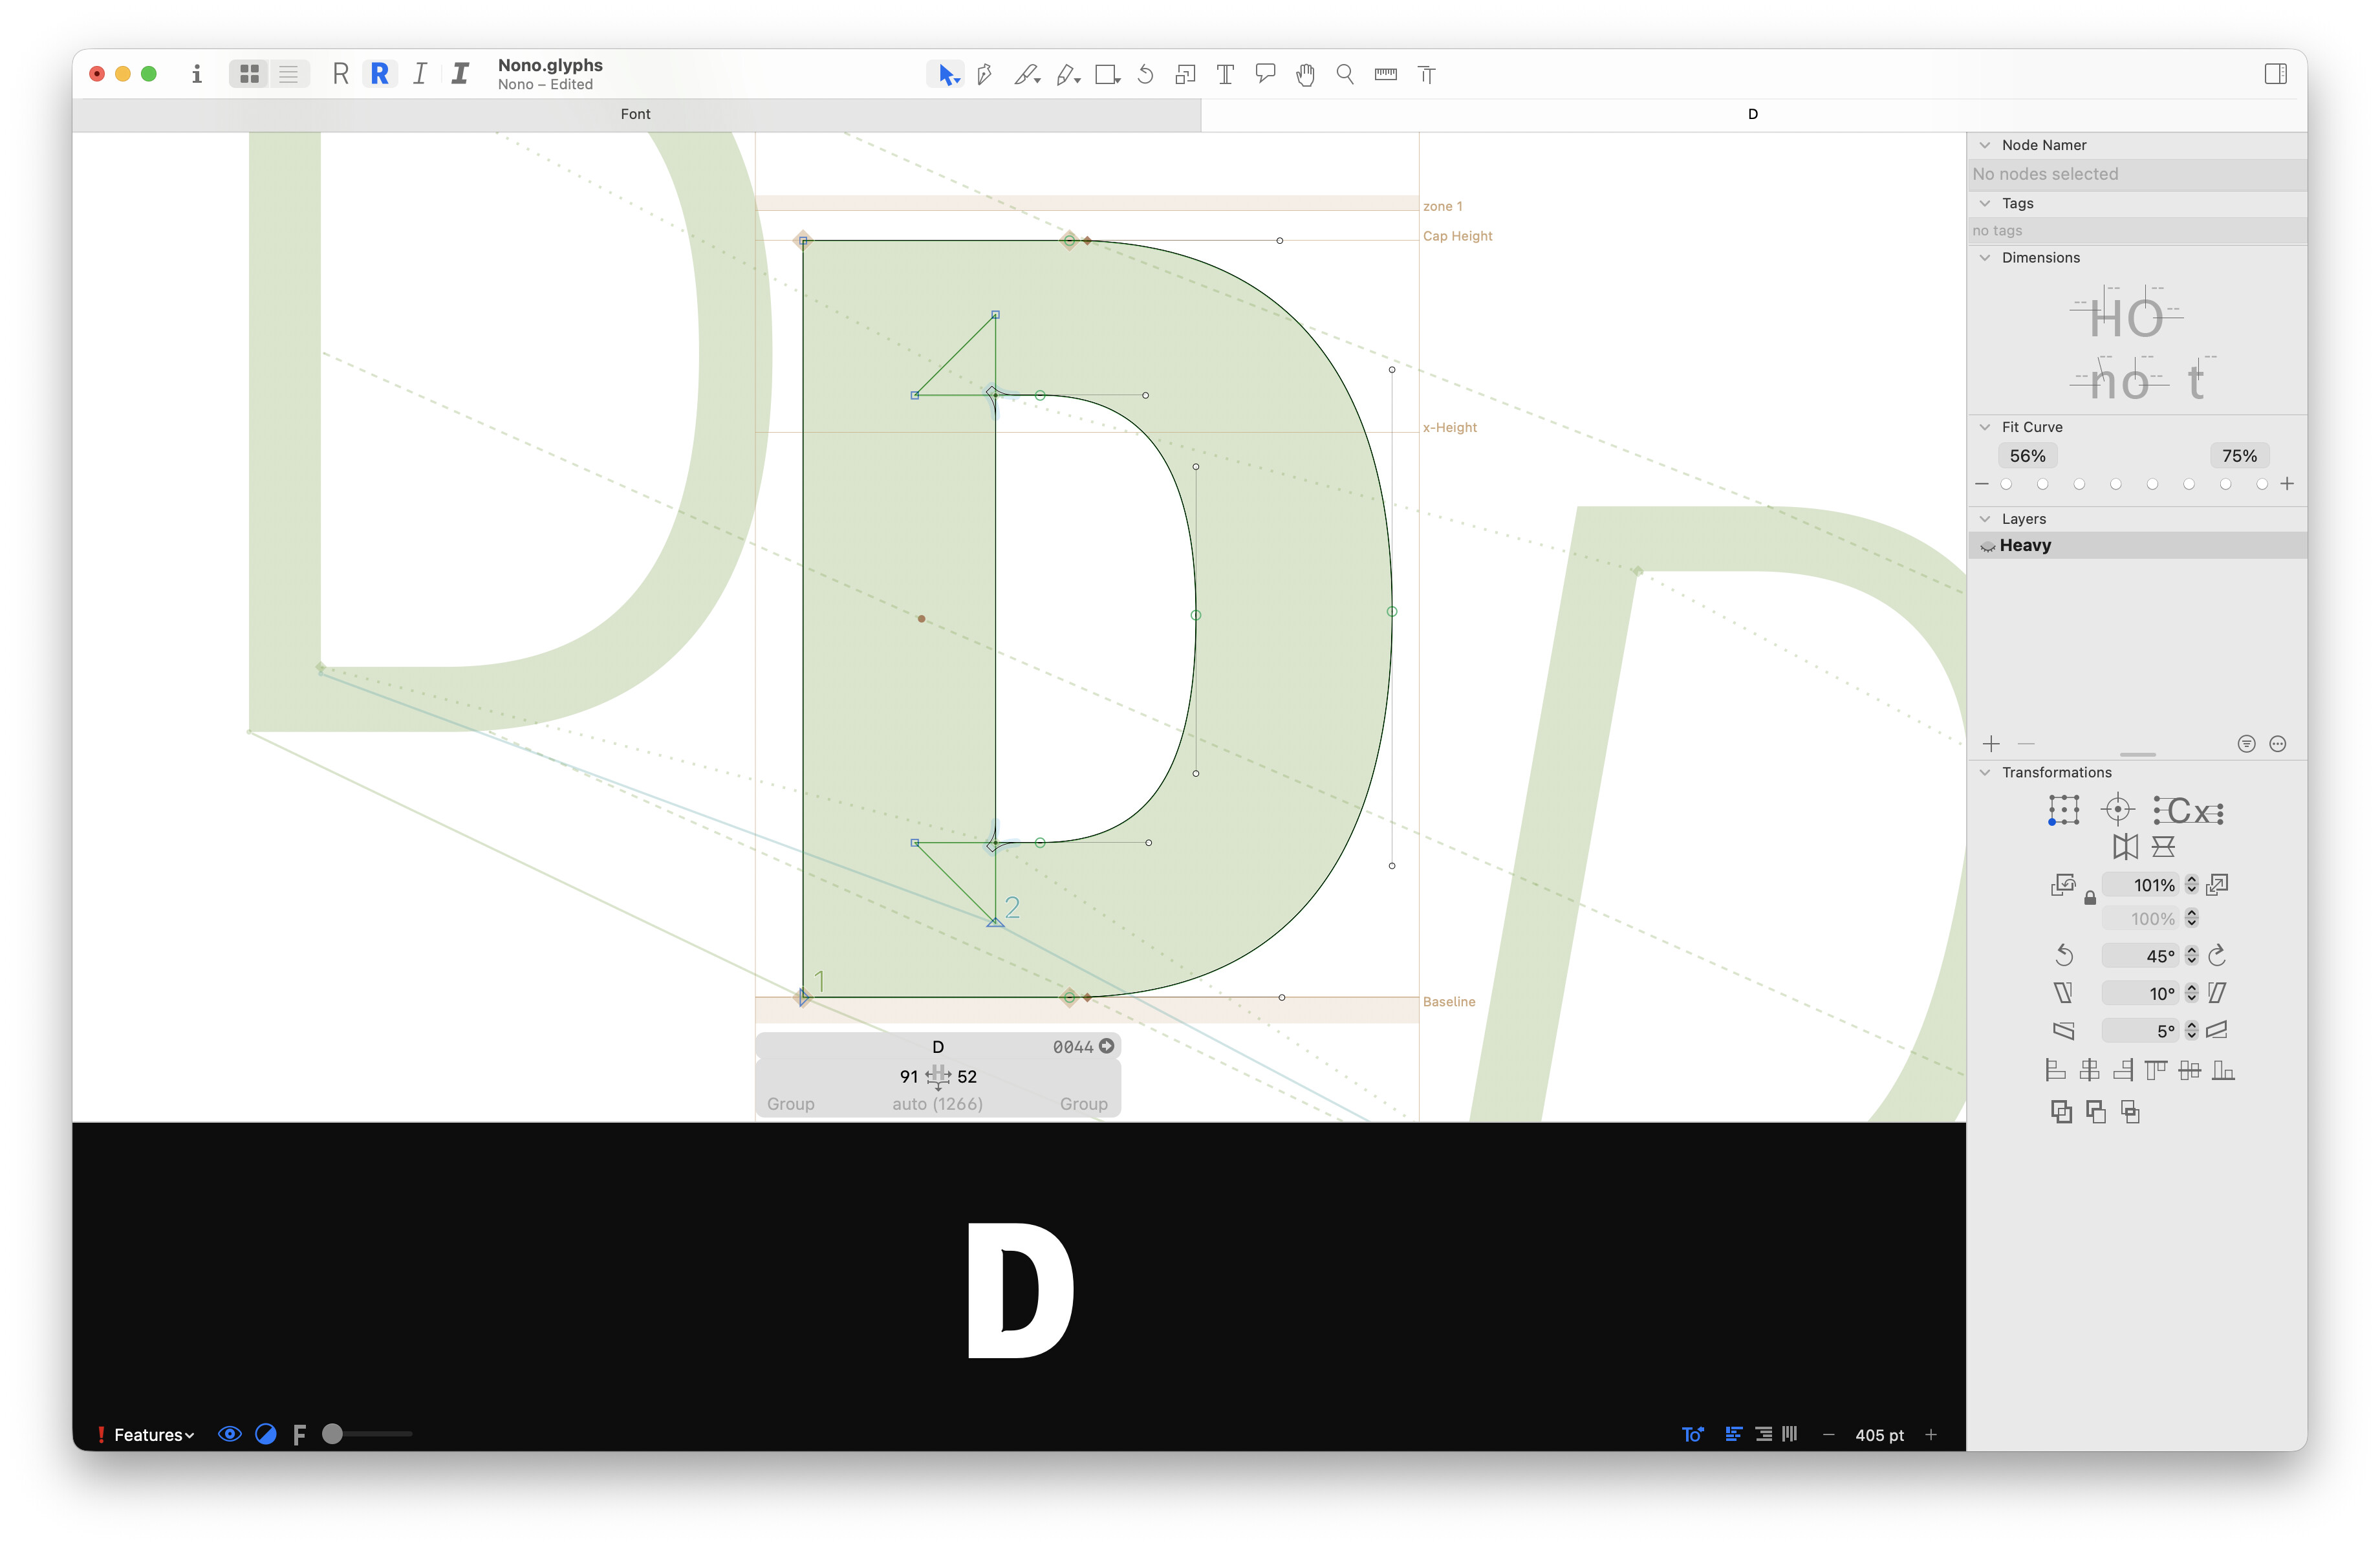Viewport: 2380px width, 1547px height.
Task: Select the Rotate tool
Action: tap(1146, 74)
